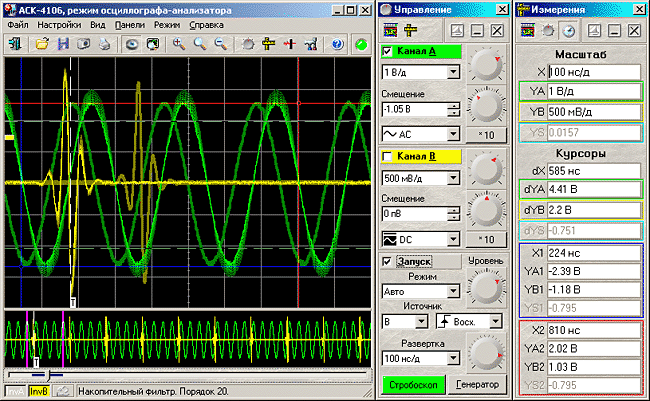Enable the Канал B checkbox
Image resolution: width=650 pixels, height=401 pixels.
point(389,156)
